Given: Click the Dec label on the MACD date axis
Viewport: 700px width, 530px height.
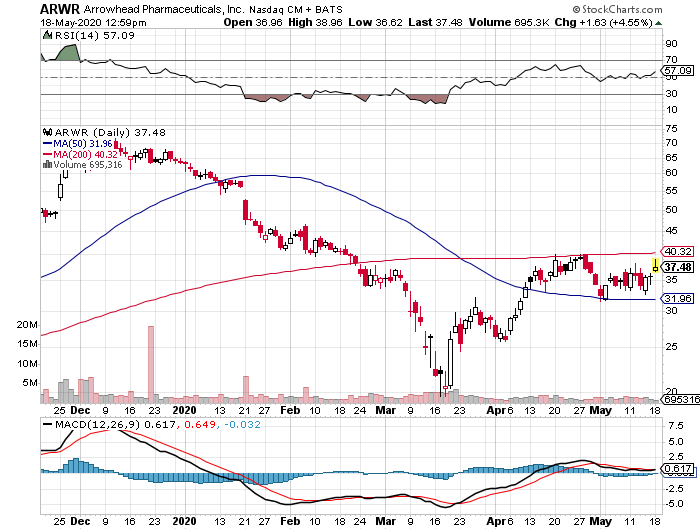Looking at the screenshot, I should [80, 521].
